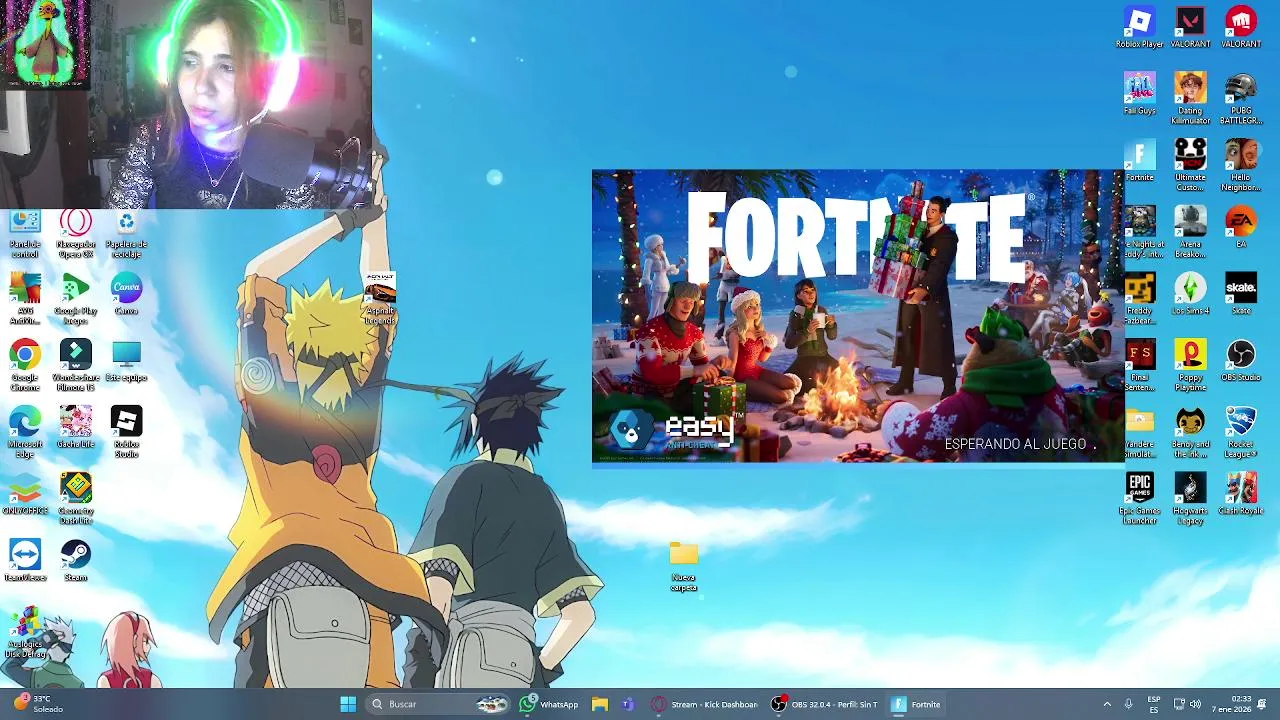1280x720 pixels.
Task: Select the AVG AntiVirus desktop icon
Action: point(25,299)
